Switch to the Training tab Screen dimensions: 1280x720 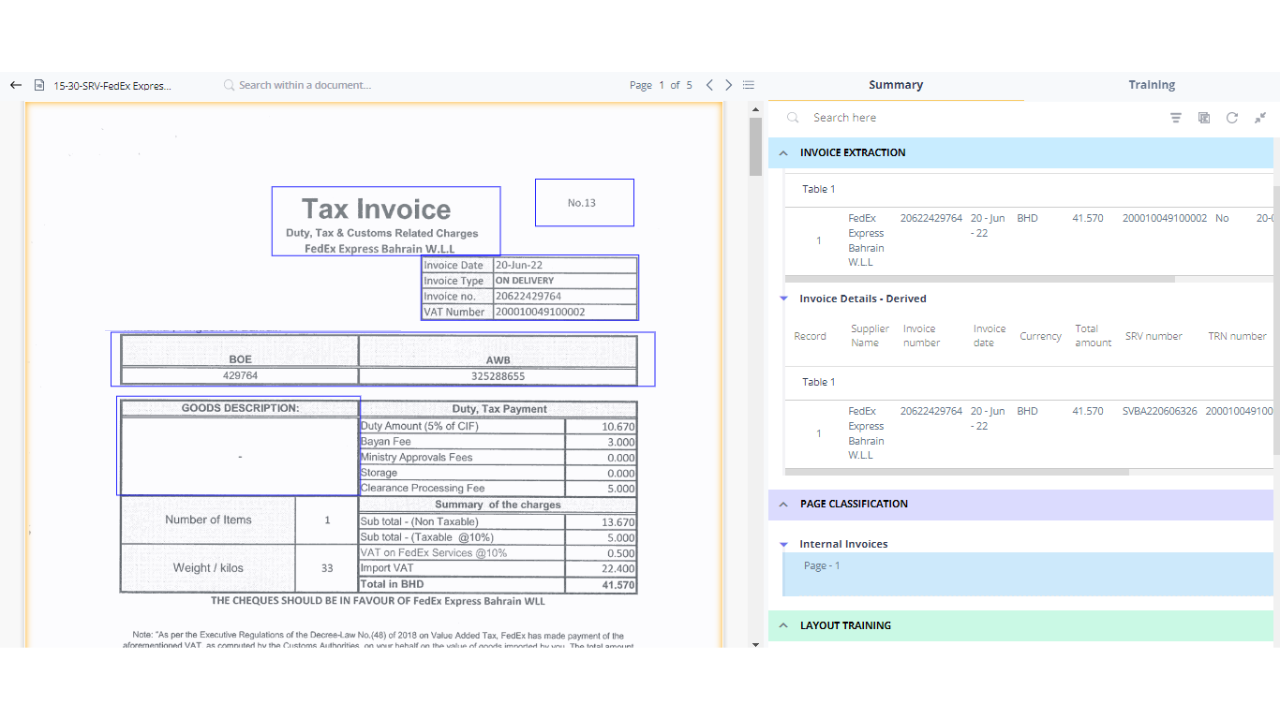(1152, 85)
